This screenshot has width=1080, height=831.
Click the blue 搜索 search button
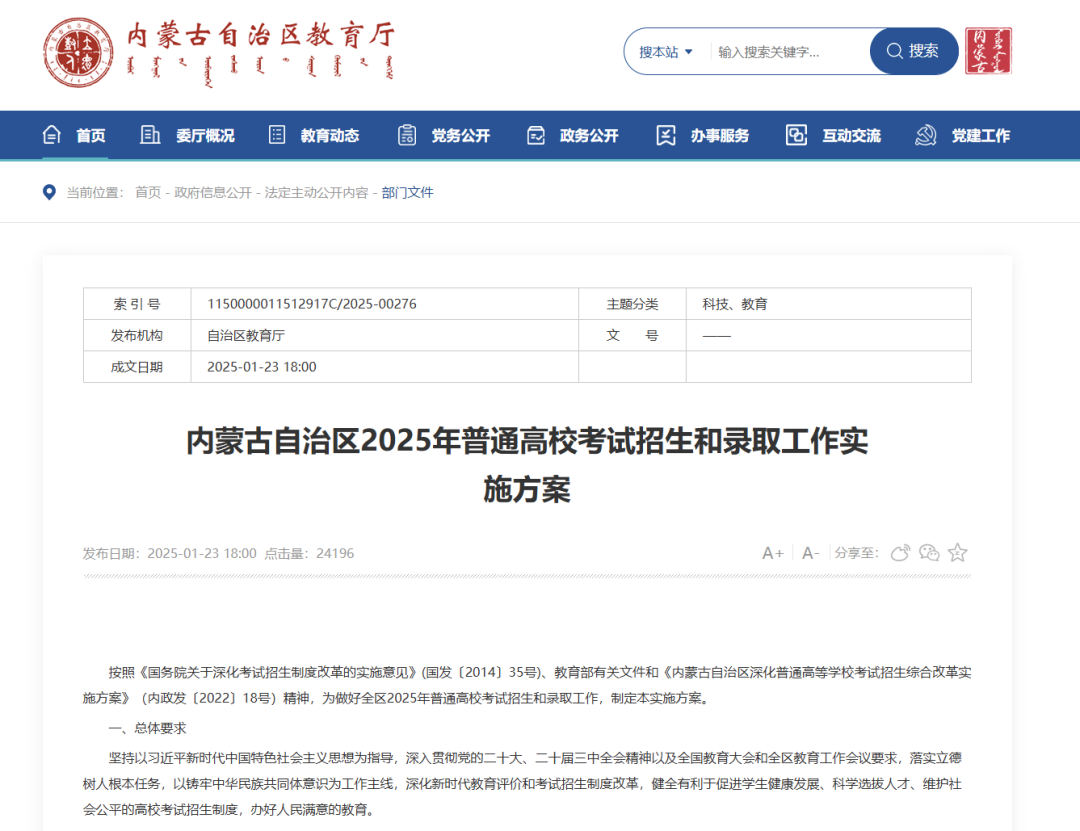tap(912, 51)
